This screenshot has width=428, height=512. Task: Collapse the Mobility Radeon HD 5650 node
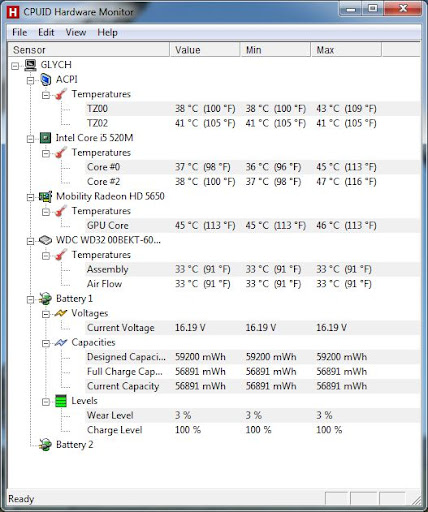point(30,197)
